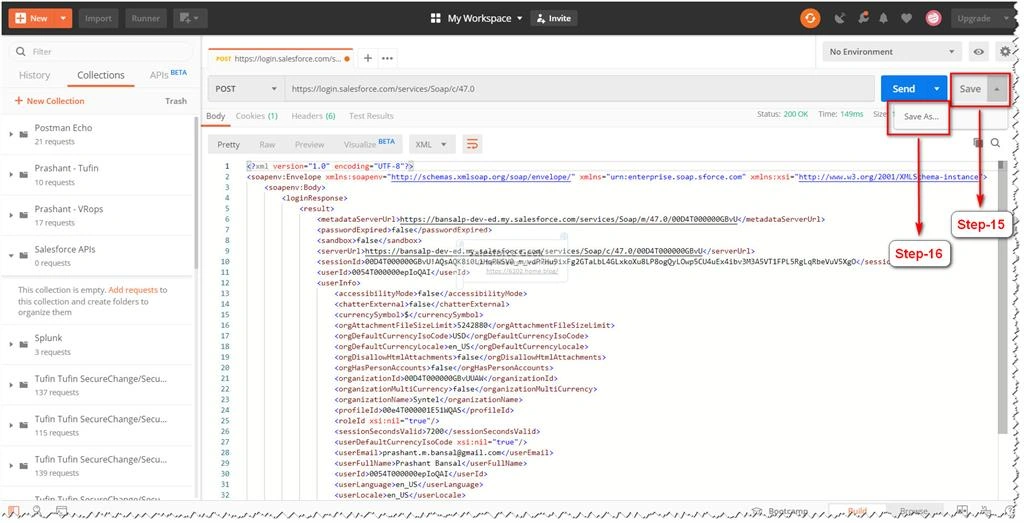Open POST method dropdown
Viewport: 1024px width, 523px height.
coord(246,89)
